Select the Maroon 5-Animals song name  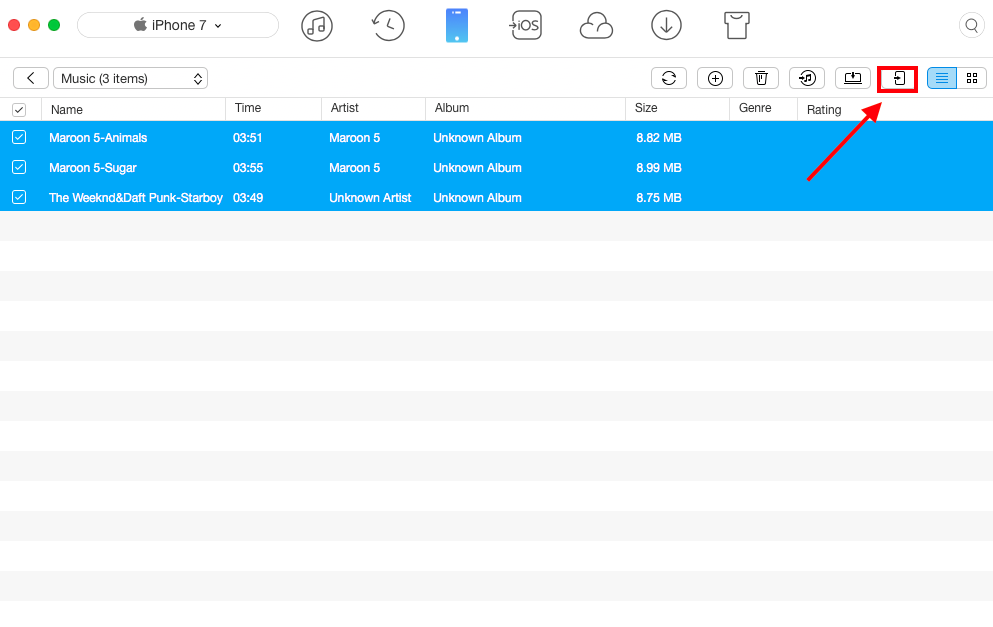click(x=98, y=137)
